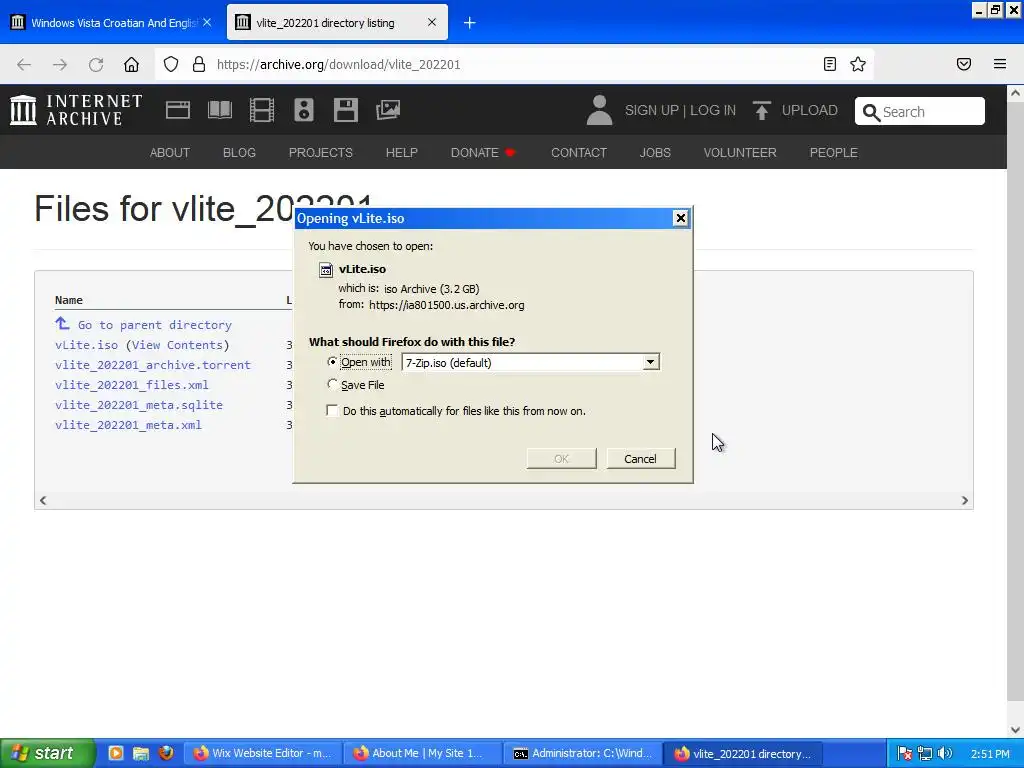Open the Firefox hamburger menu
This screenshot has width=1024, height=768.
coord(1000,64)
